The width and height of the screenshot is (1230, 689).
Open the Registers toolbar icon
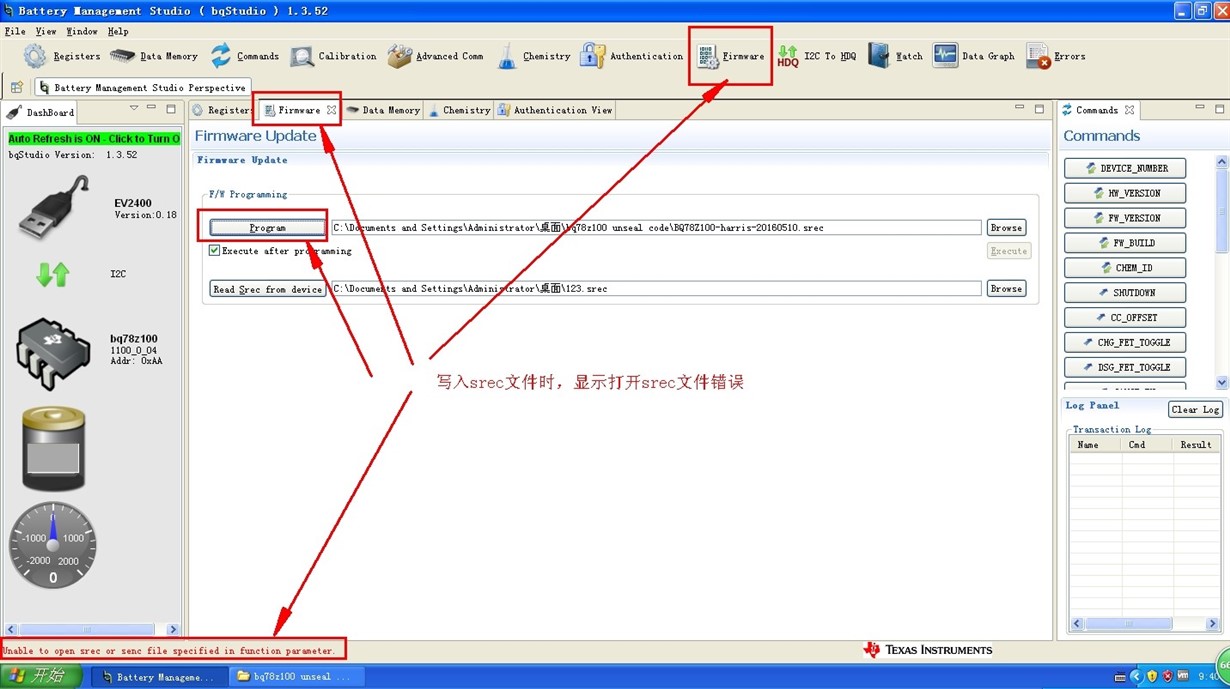click(62, 56)
